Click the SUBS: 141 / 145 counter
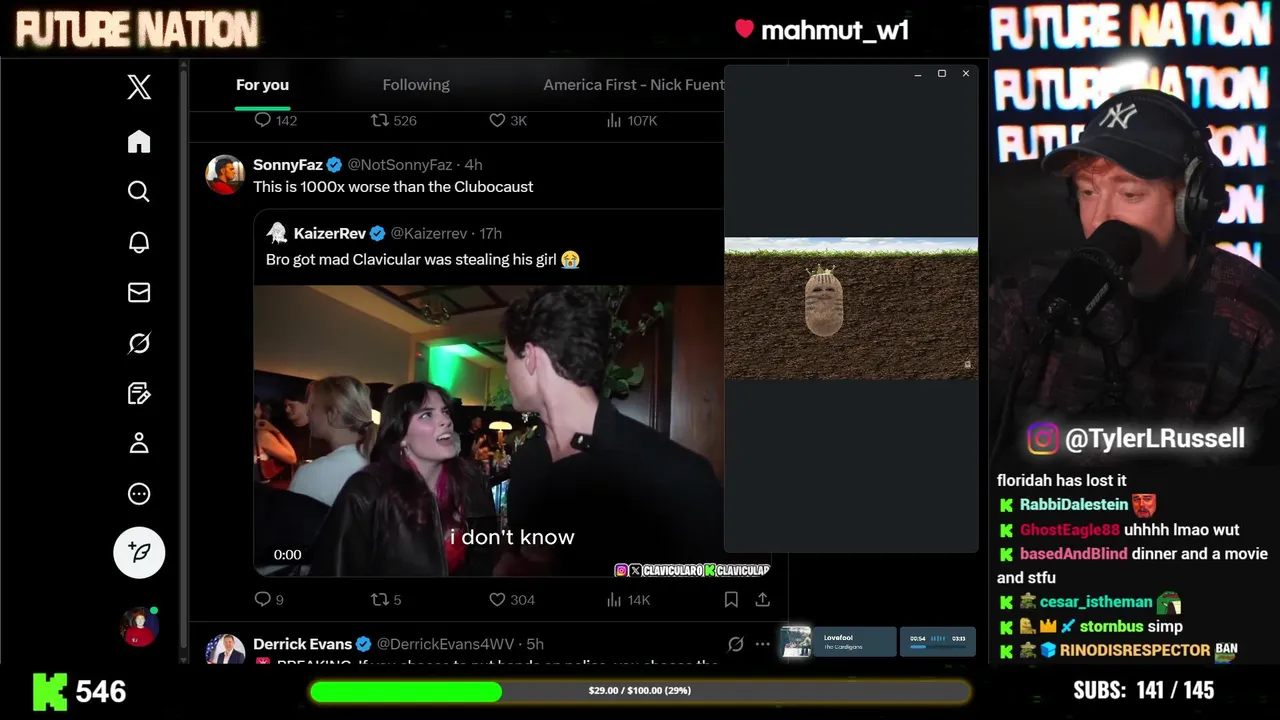 pyautogui.click(x=1144, y=690)
